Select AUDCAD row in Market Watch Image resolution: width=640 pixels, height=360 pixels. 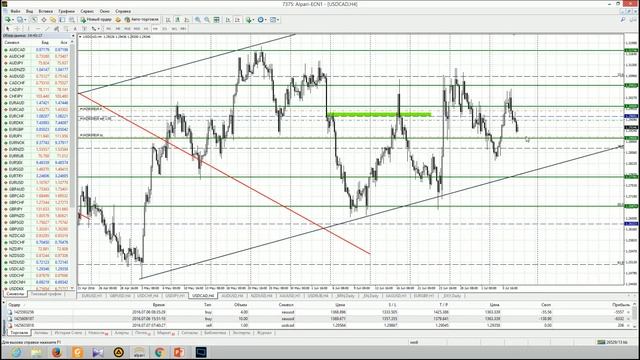36,50
